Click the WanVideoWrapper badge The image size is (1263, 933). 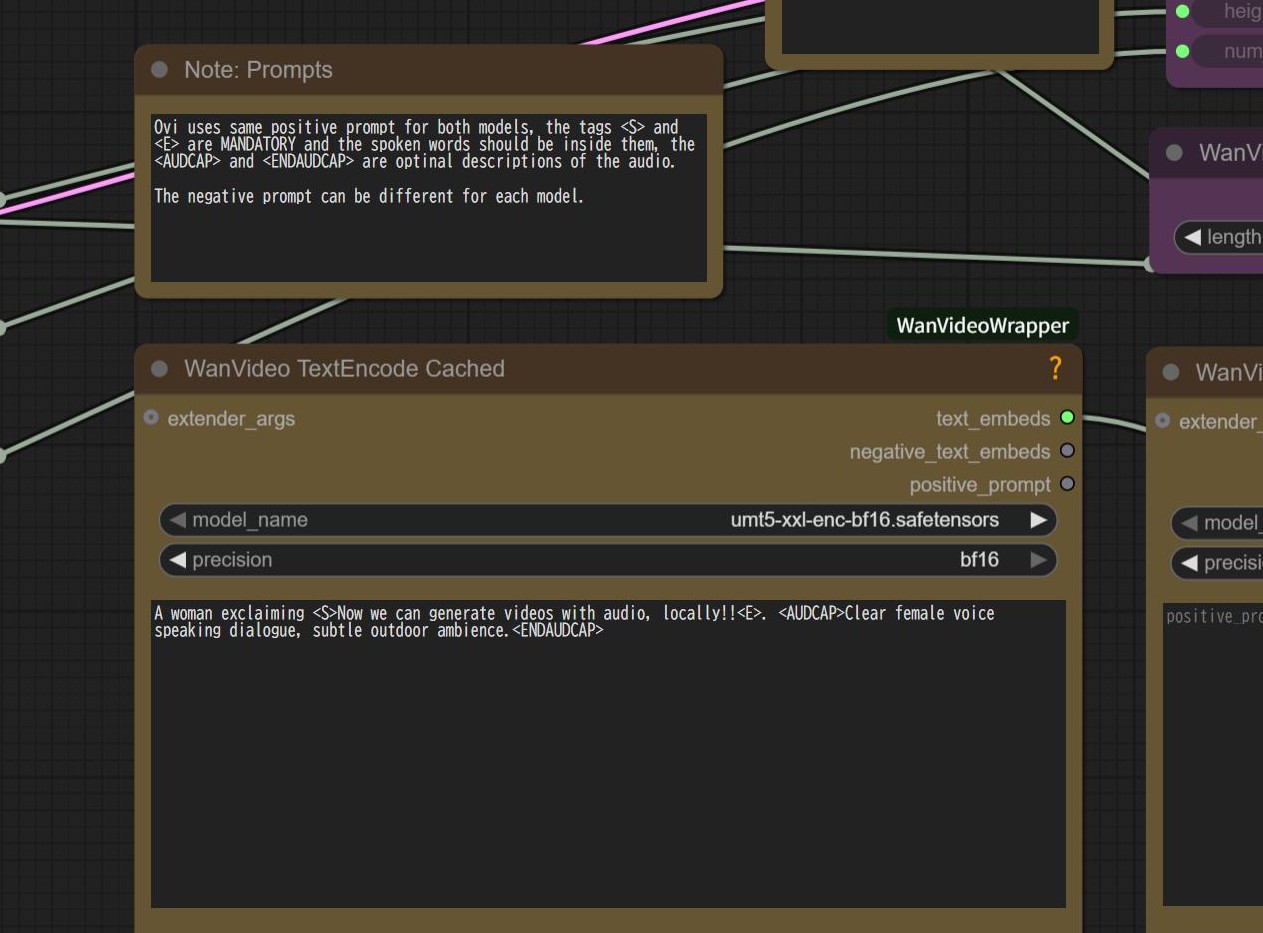982,326
